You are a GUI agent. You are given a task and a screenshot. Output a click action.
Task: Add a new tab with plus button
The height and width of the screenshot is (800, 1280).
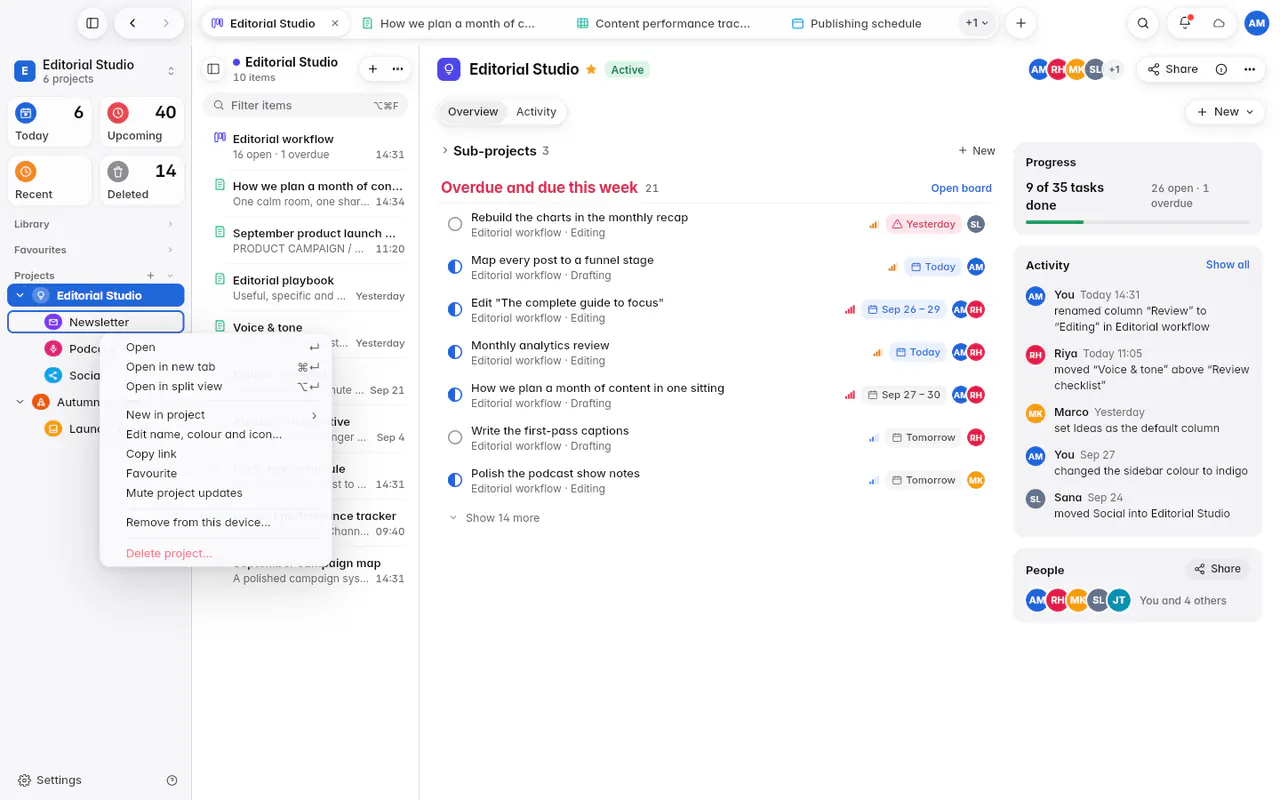[x=1020, y=23]
